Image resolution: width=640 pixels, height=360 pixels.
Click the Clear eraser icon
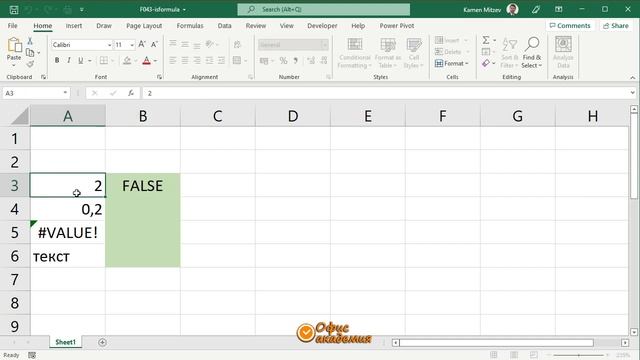coord(486,63)
